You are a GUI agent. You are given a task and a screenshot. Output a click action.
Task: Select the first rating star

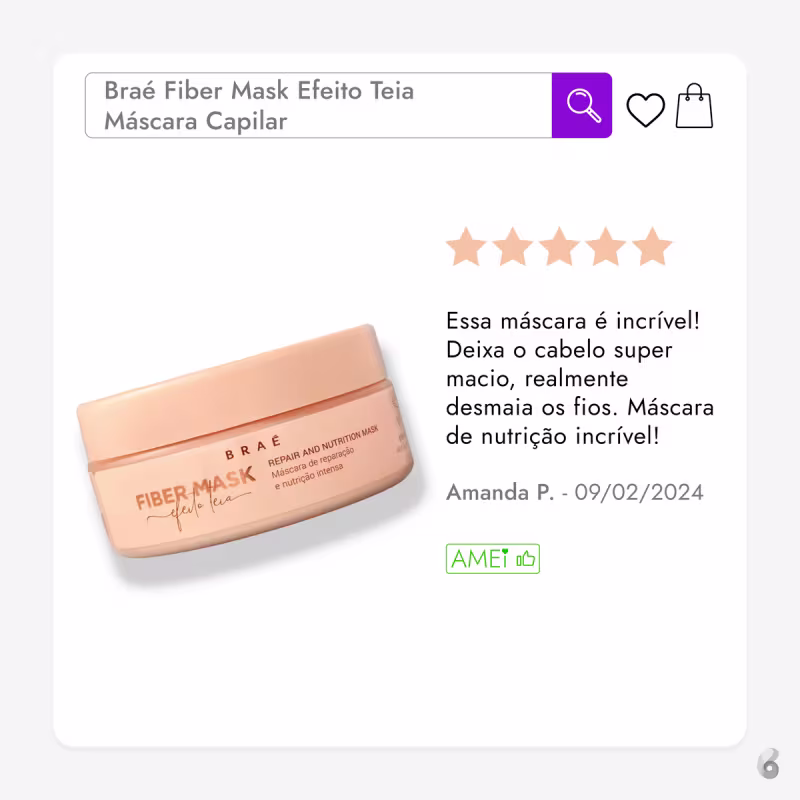pyautogui.click(x=466, y=247)
